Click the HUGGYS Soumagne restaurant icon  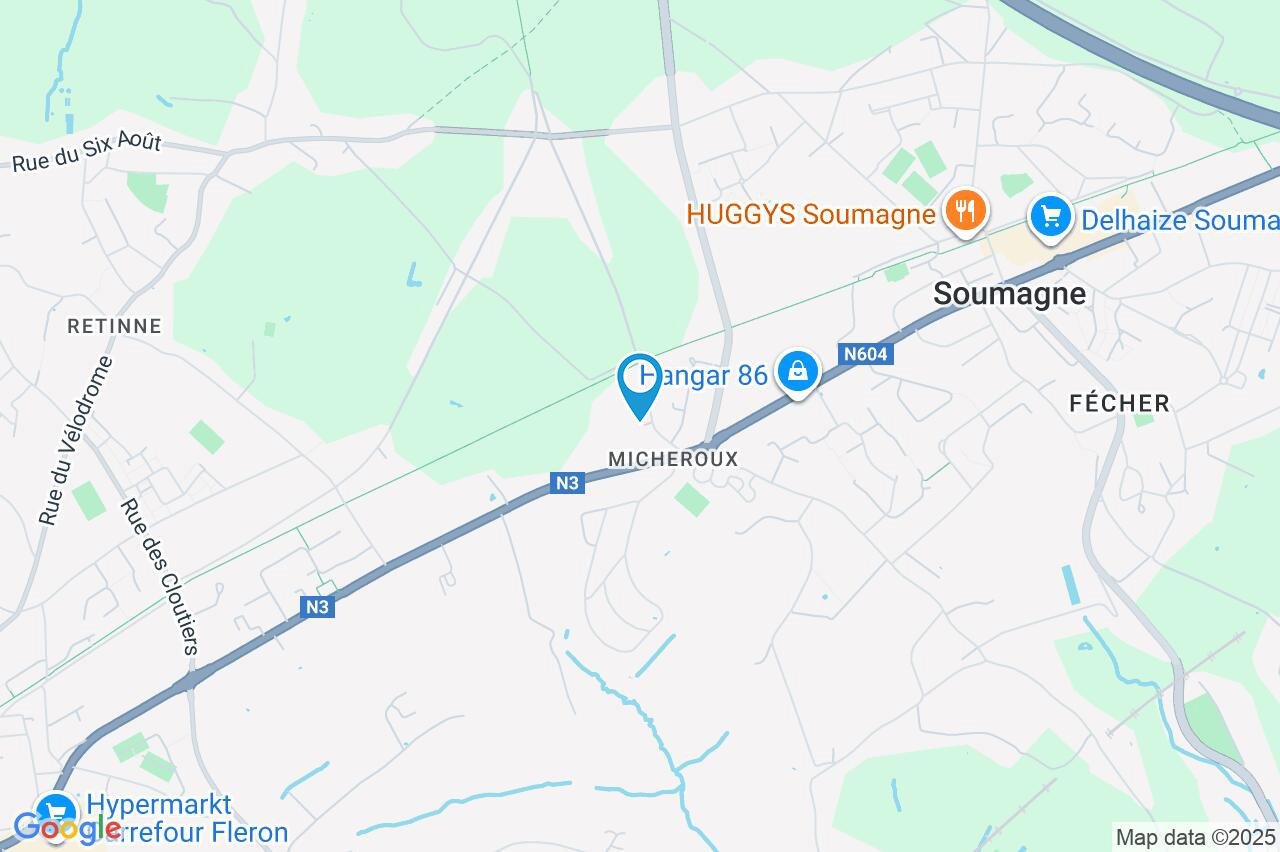point(965,211)
